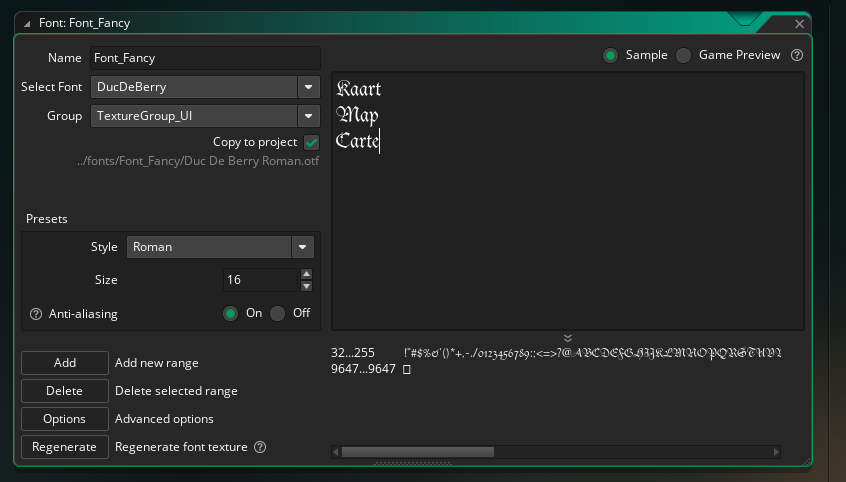Click the scrollbar right arrow
This screenshot has height=482, width=846.
click(x=776, y=452)
